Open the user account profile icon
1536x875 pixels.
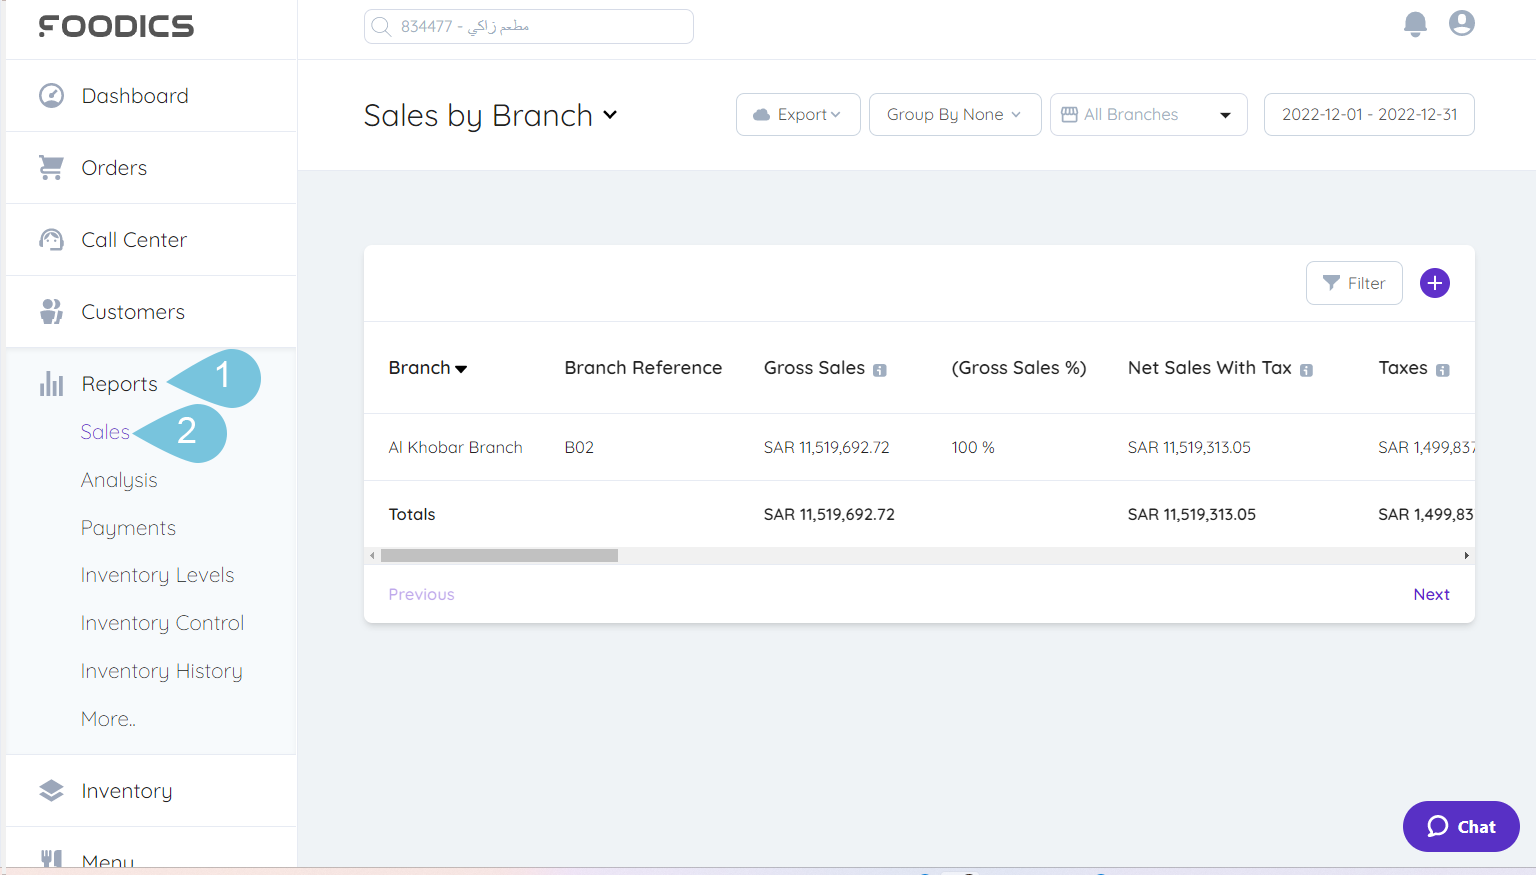[x=1461, y=23]
